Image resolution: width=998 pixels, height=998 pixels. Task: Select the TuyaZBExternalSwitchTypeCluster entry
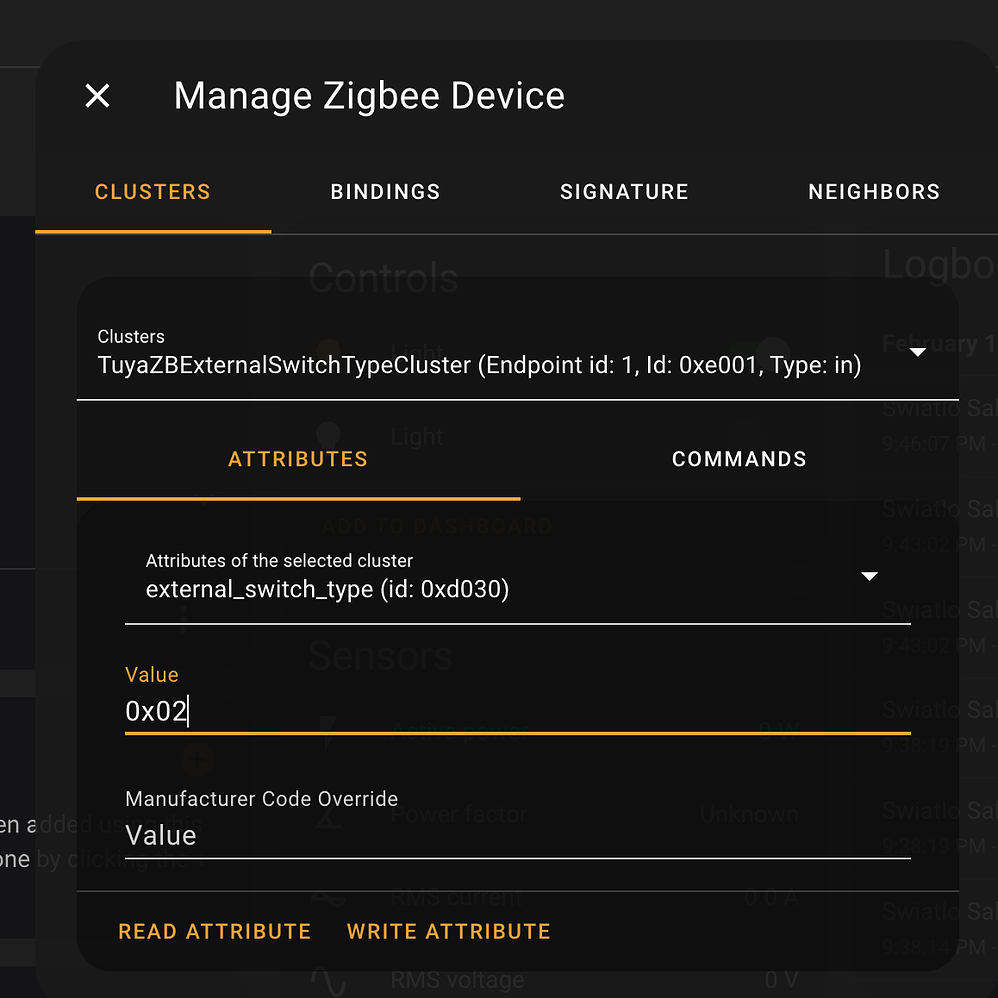pyautogui.click(x=478, y=365)
